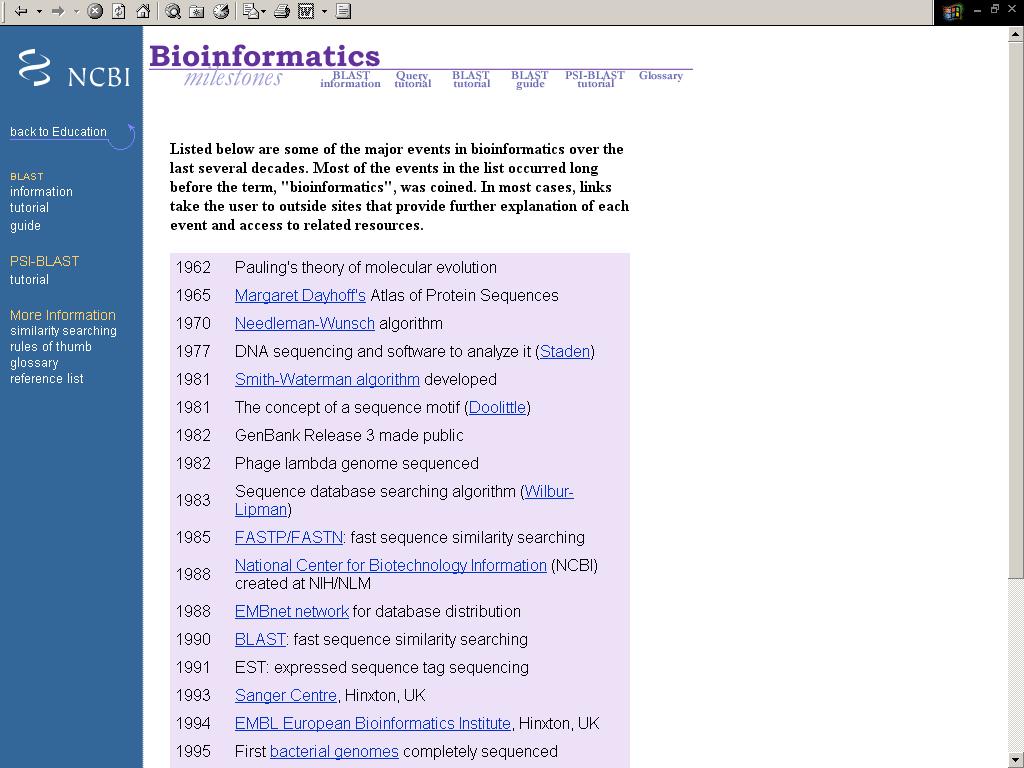Click 'Phage lambda genome sequenced' text
The width and height of the screenshot is (1024, 768).
(357, 464)
